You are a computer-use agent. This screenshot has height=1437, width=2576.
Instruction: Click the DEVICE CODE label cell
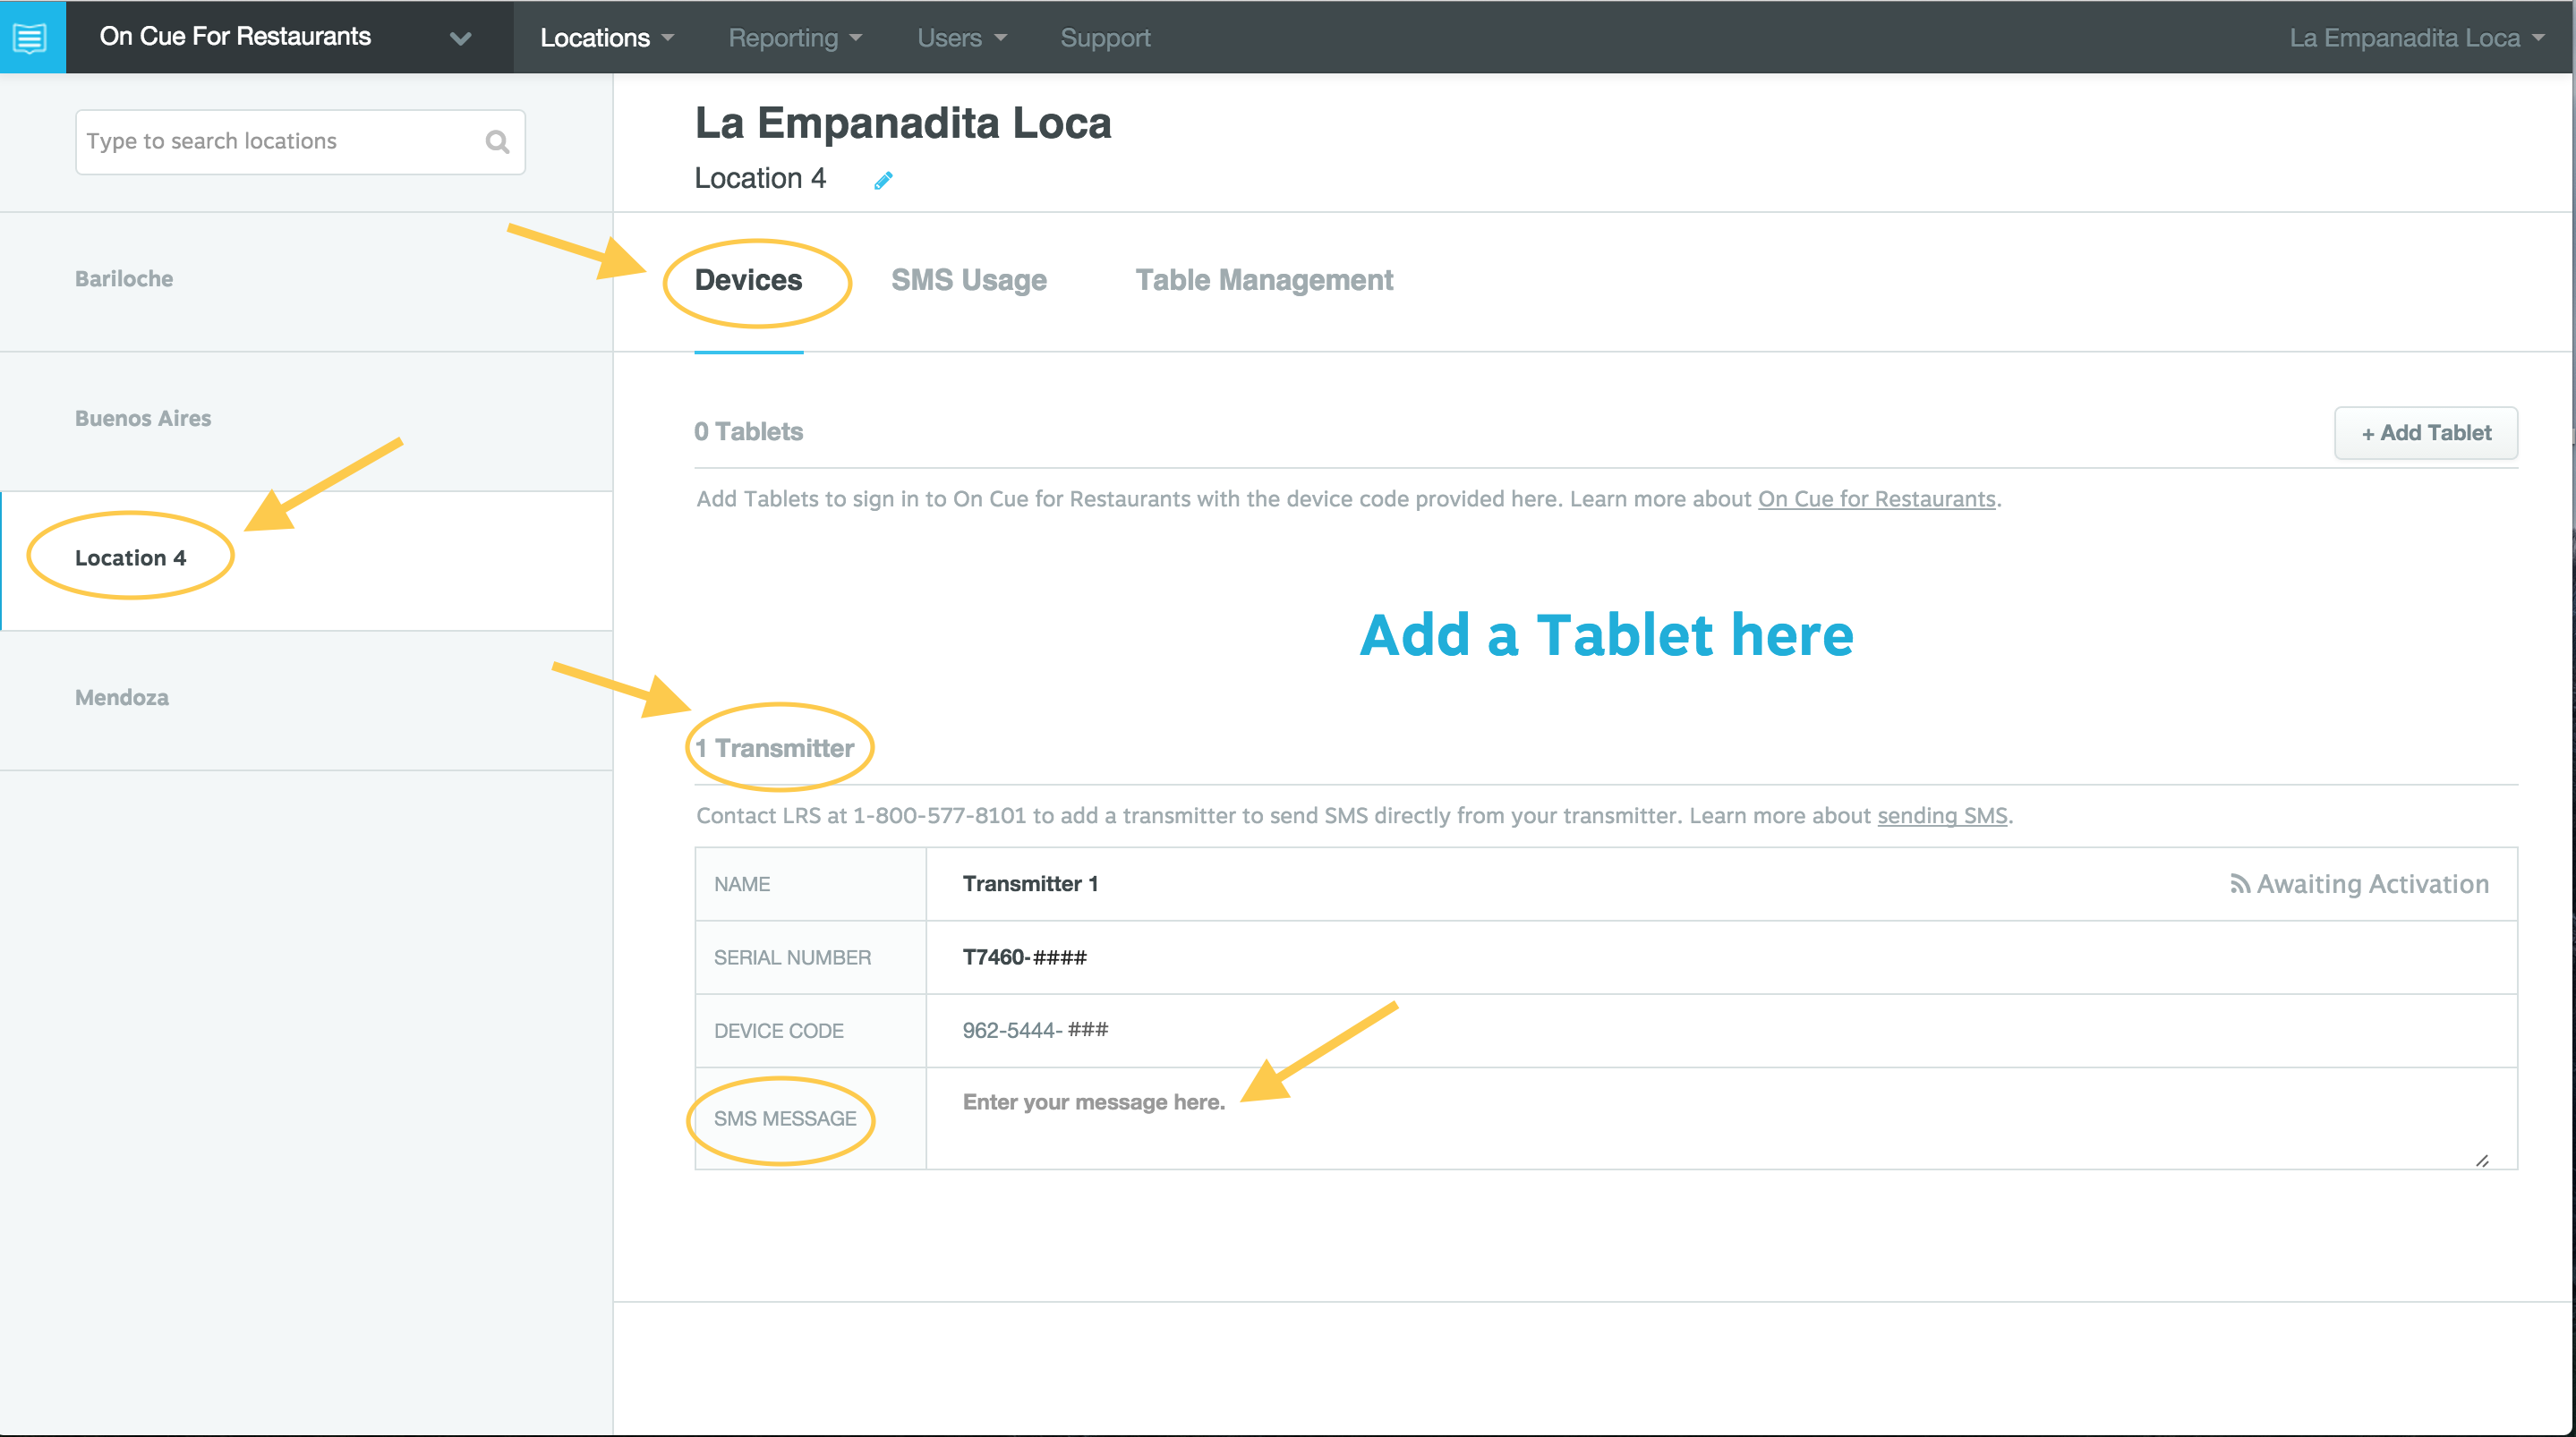[811, 1030]
